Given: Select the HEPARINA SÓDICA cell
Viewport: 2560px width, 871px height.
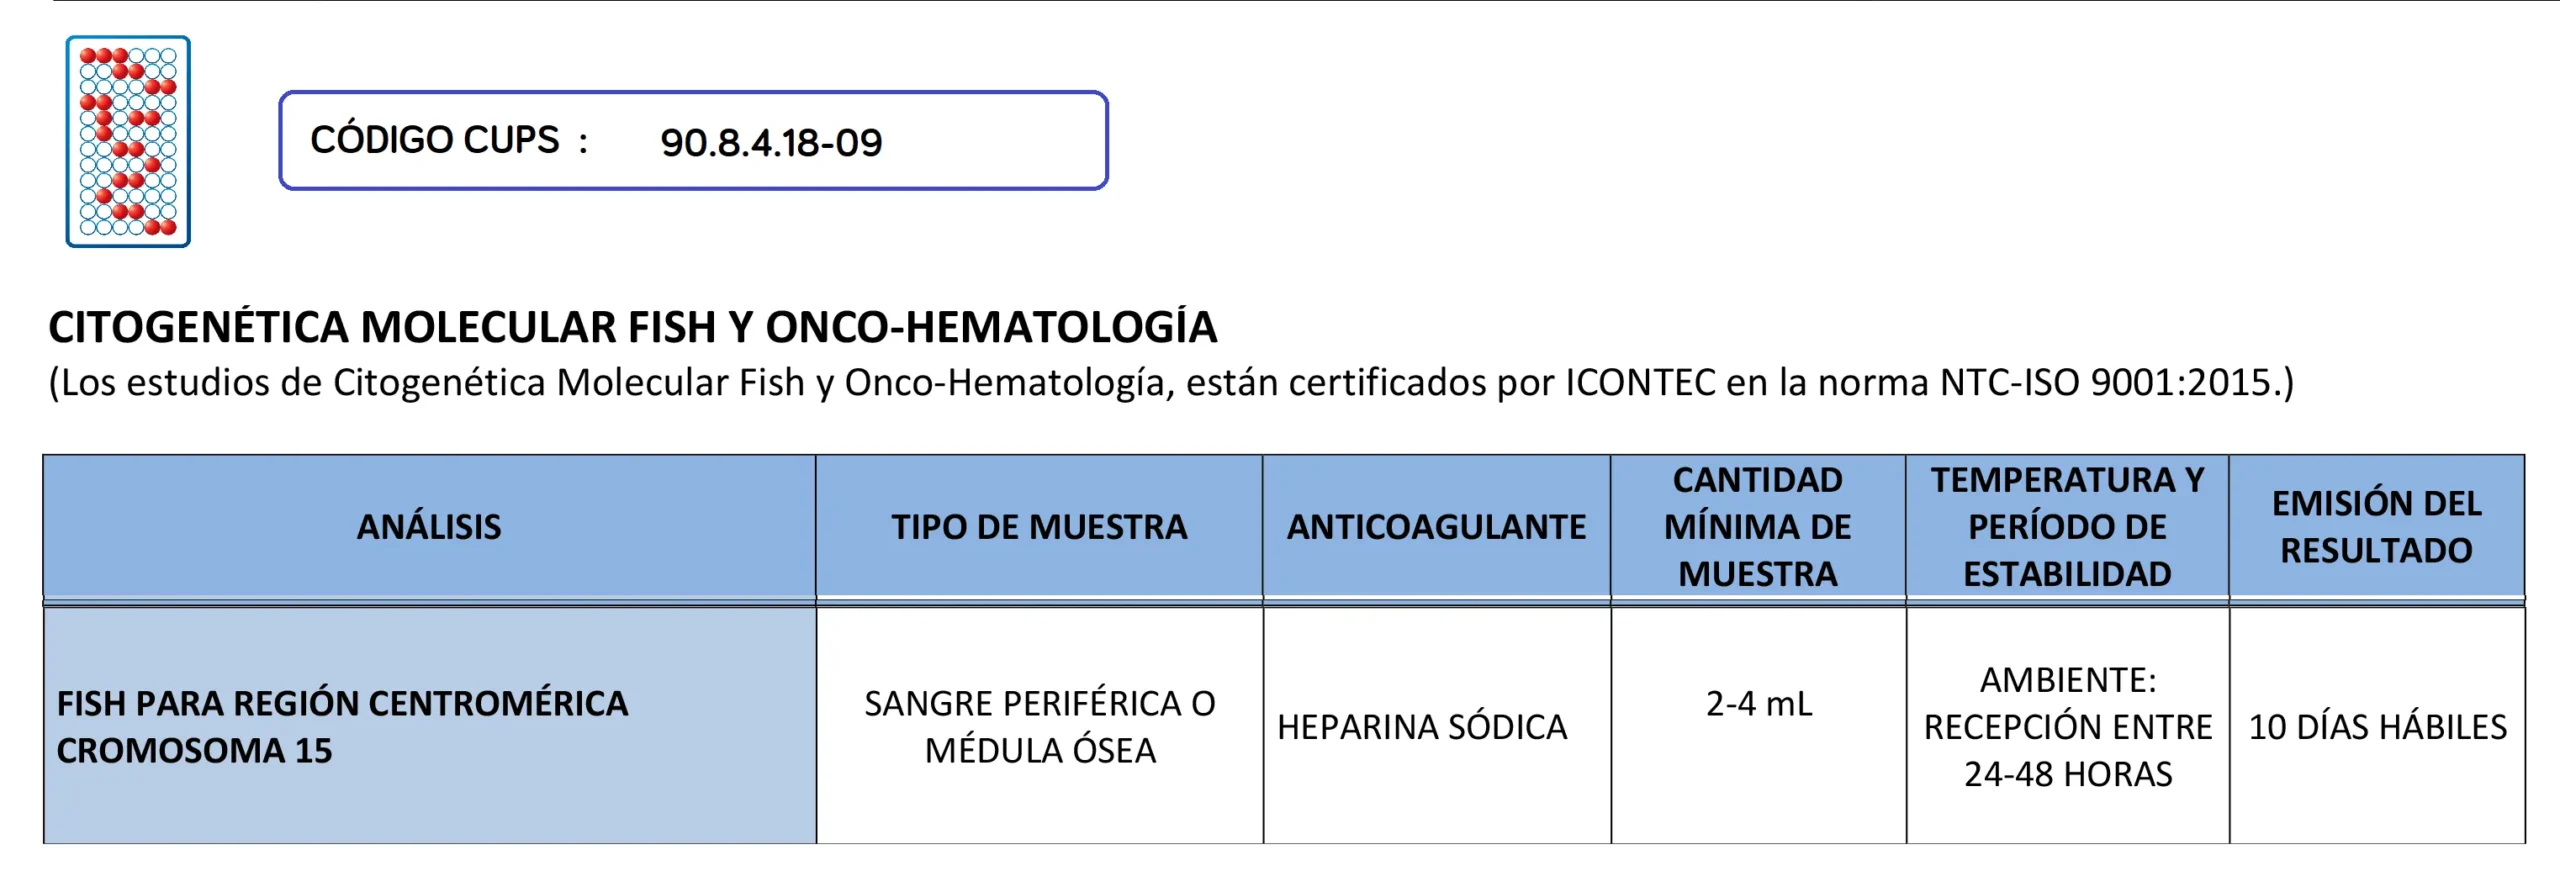Looking at the screenshot, I should click(x=1422, y=727).
